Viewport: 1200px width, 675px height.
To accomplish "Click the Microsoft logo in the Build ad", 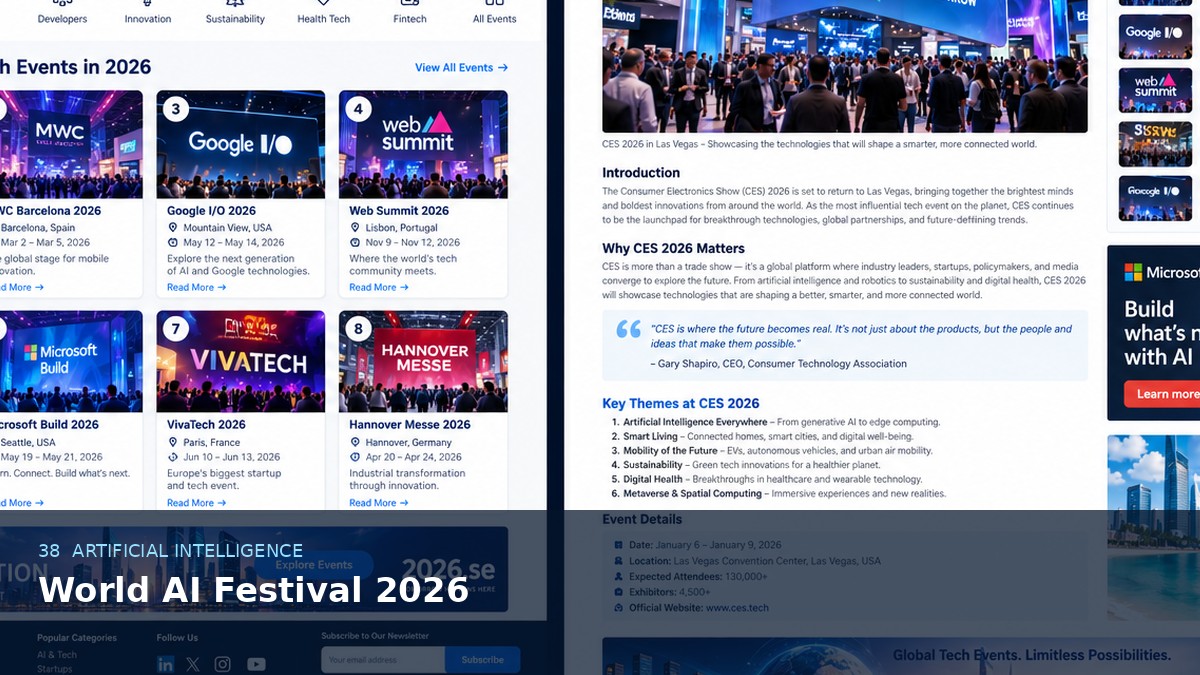I will point(1133,272).
